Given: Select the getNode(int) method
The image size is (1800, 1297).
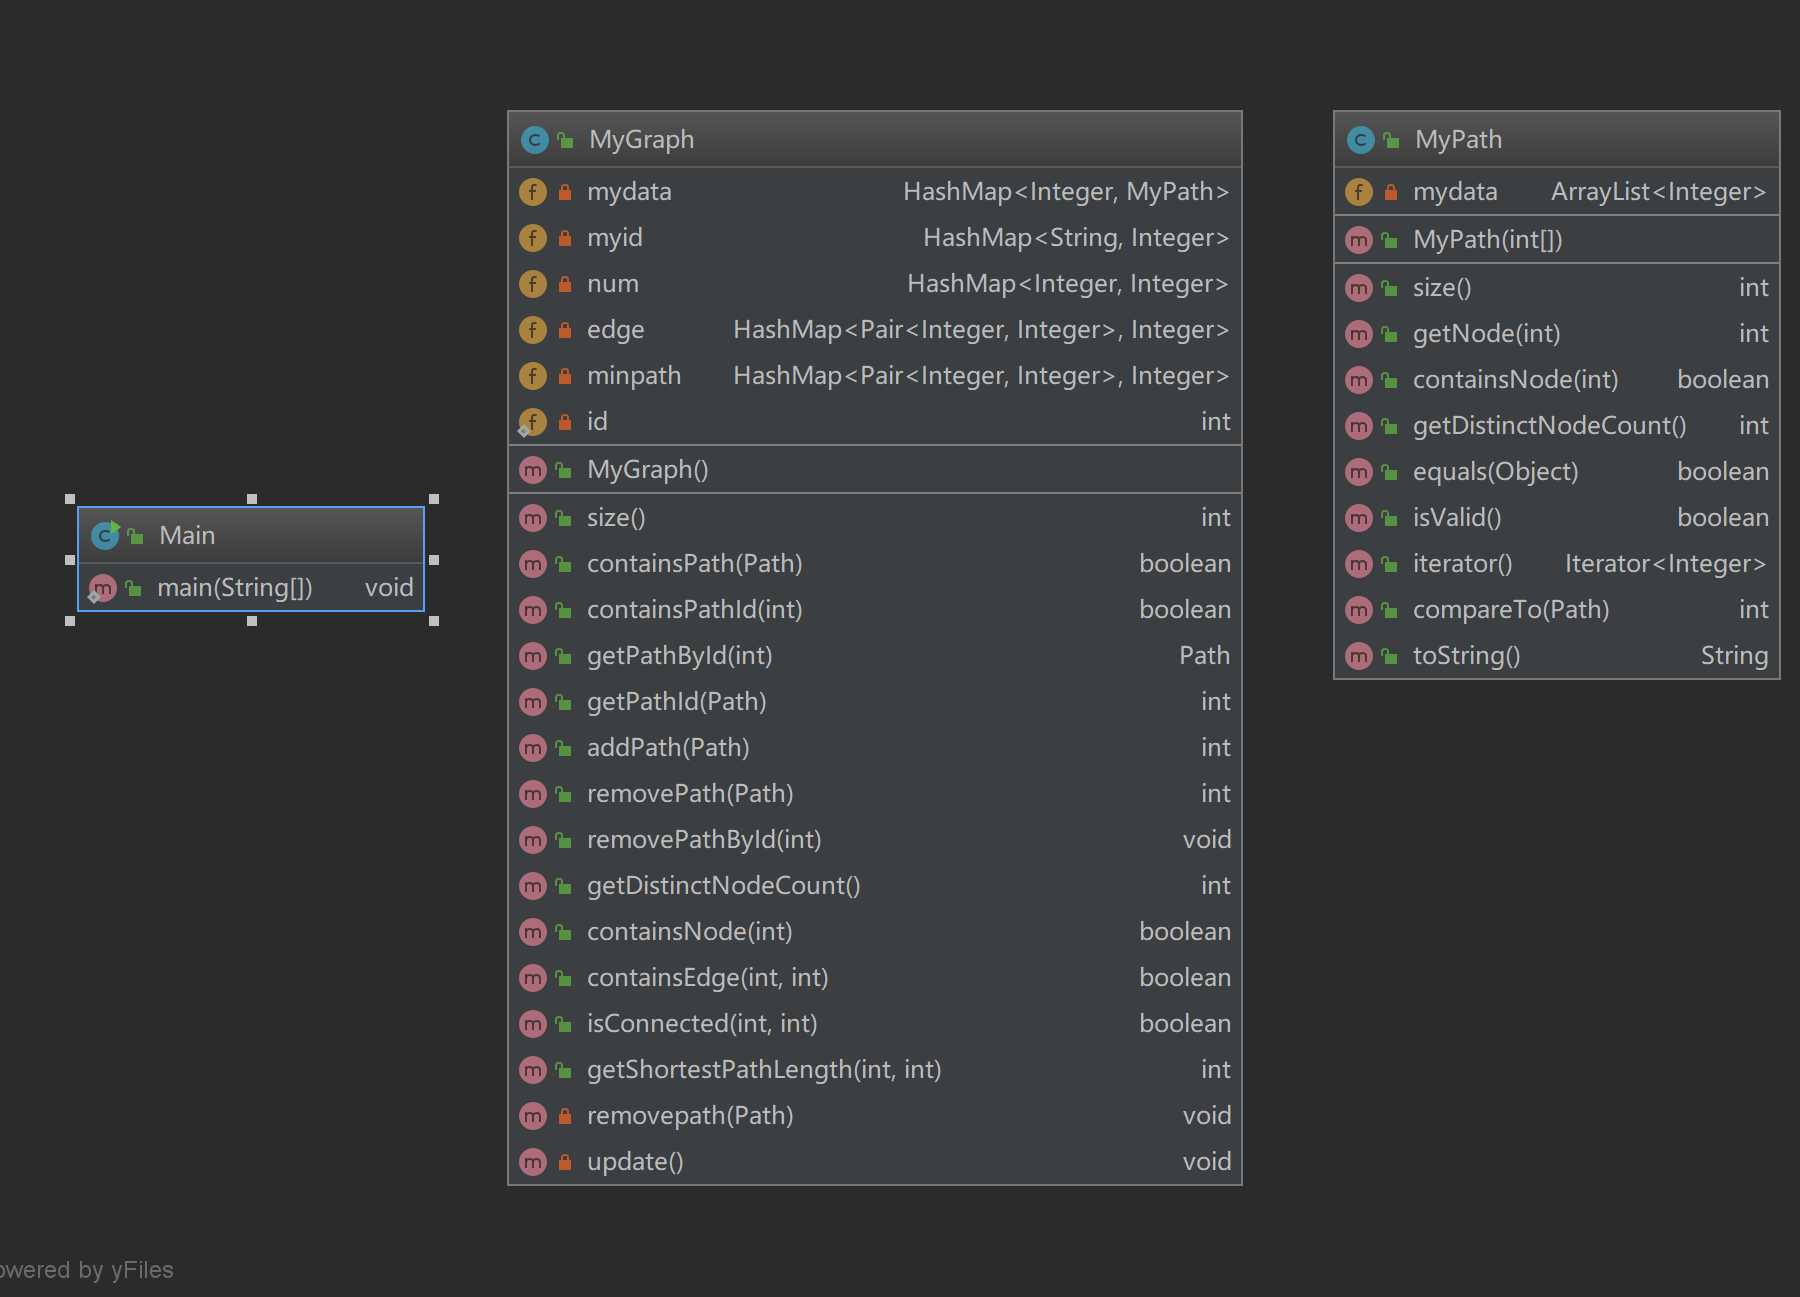Looking at the screenshot, I should point(1557,334).
